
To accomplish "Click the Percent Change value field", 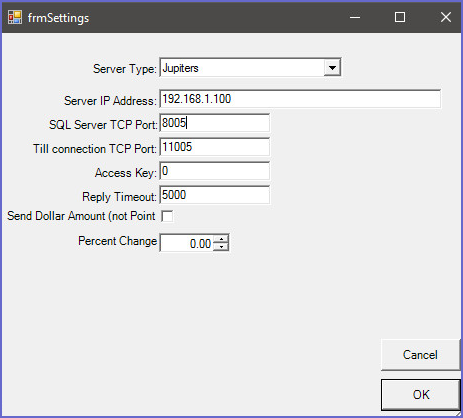I will (187, 243).
